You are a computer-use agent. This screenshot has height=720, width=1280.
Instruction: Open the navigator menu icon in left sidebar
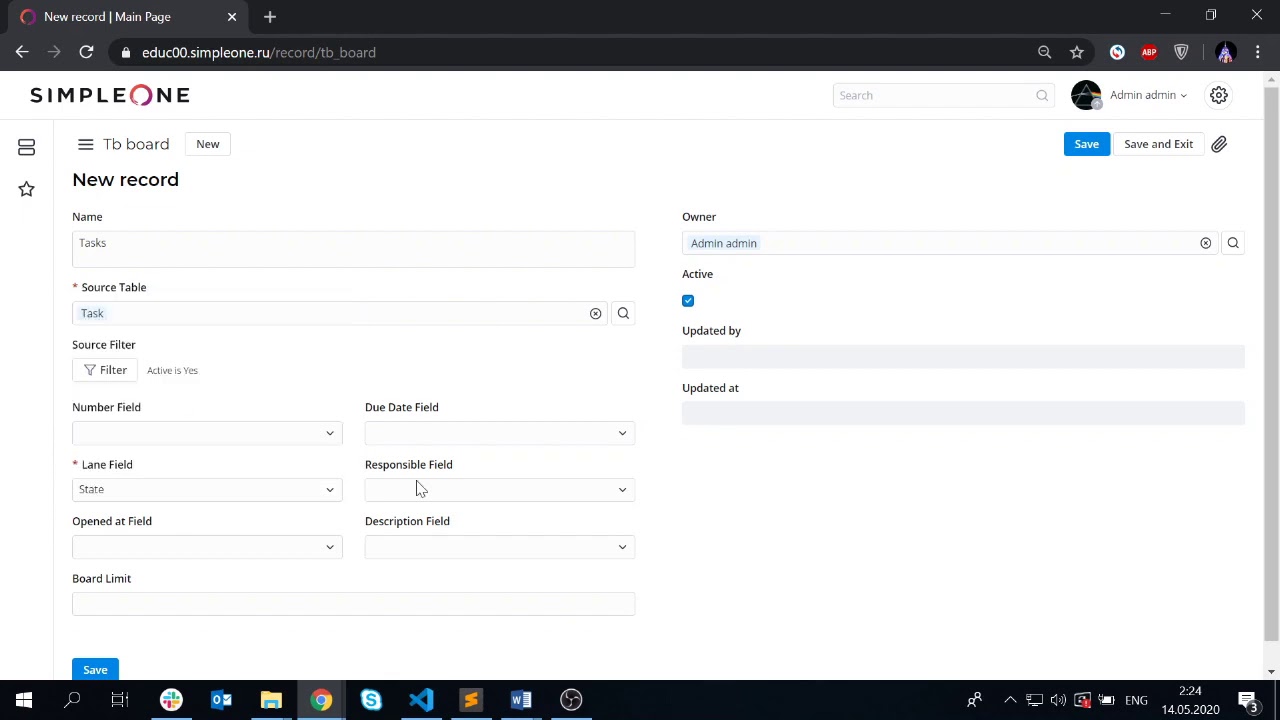27,148
